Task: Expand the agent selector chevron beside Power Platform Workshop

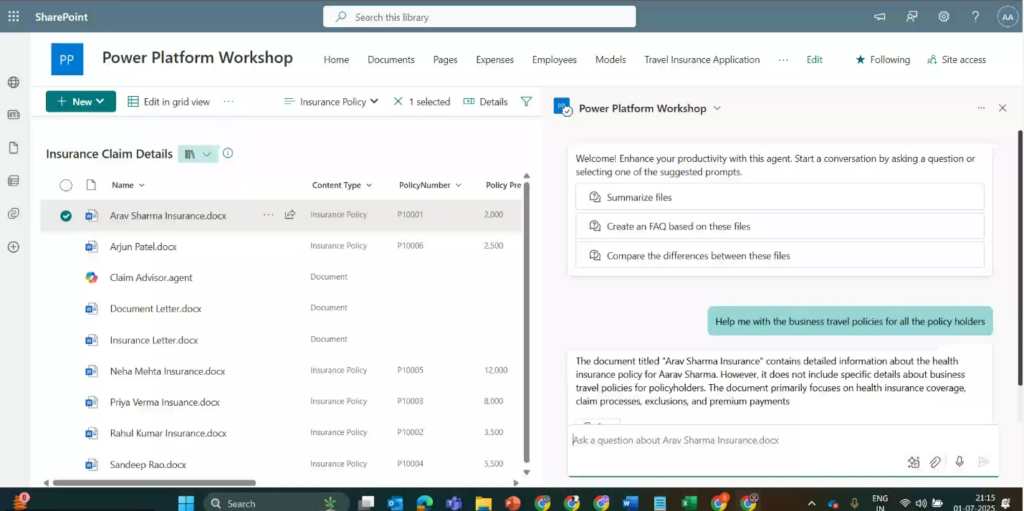Action: tap(717, 108)
